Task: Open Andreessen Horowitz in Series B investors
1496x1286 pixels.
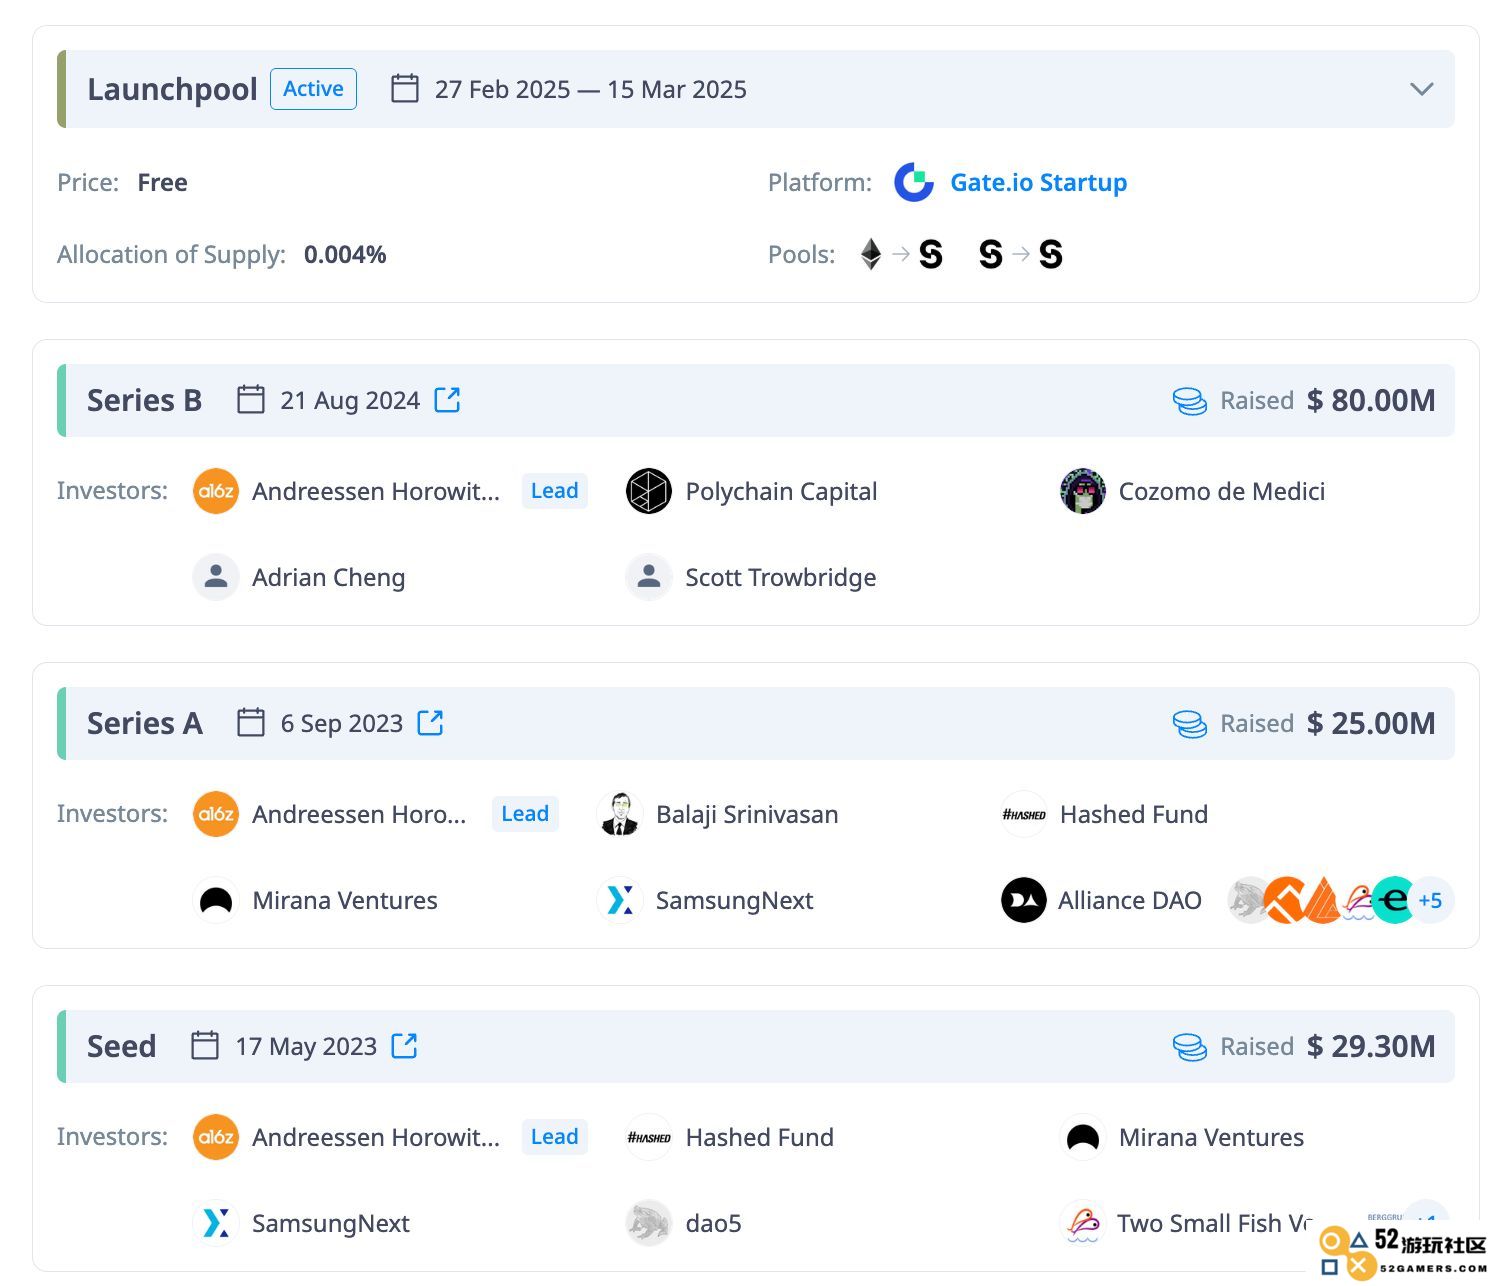Action: coord(375,491)
